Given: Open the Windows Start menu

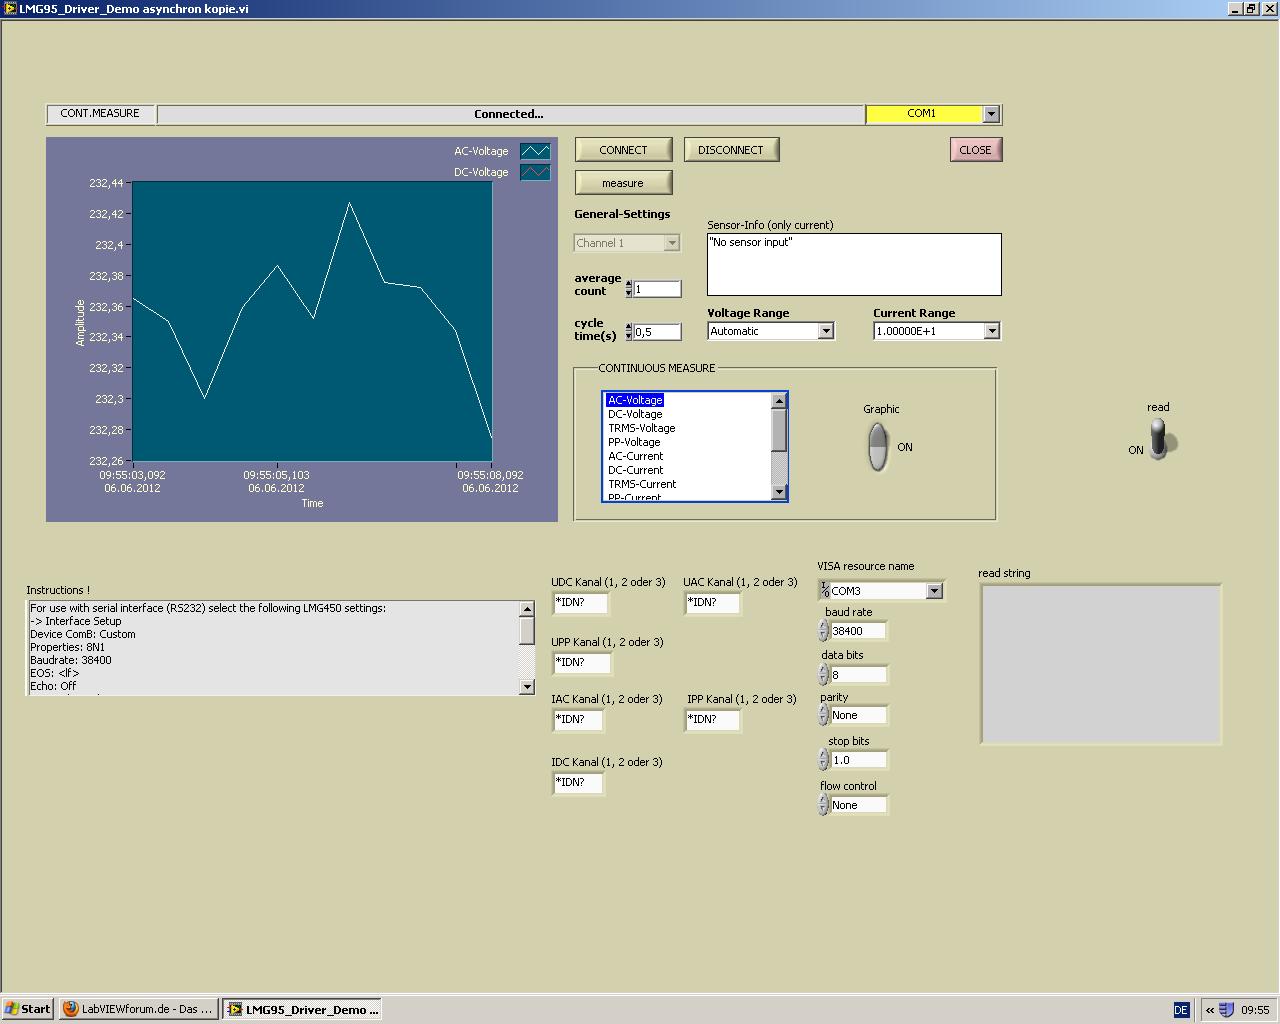Looking at the screenshot, I should tap(27, 1009).
